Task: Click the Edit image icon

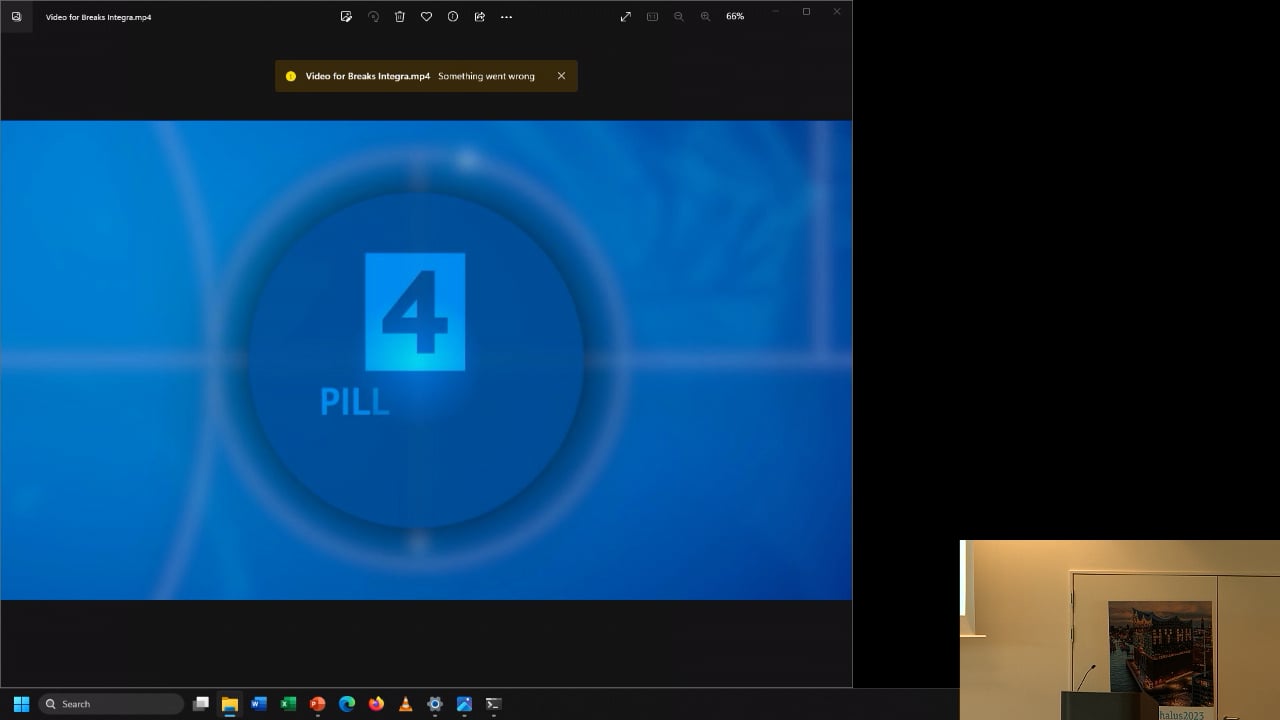Action: coord(346,17)
